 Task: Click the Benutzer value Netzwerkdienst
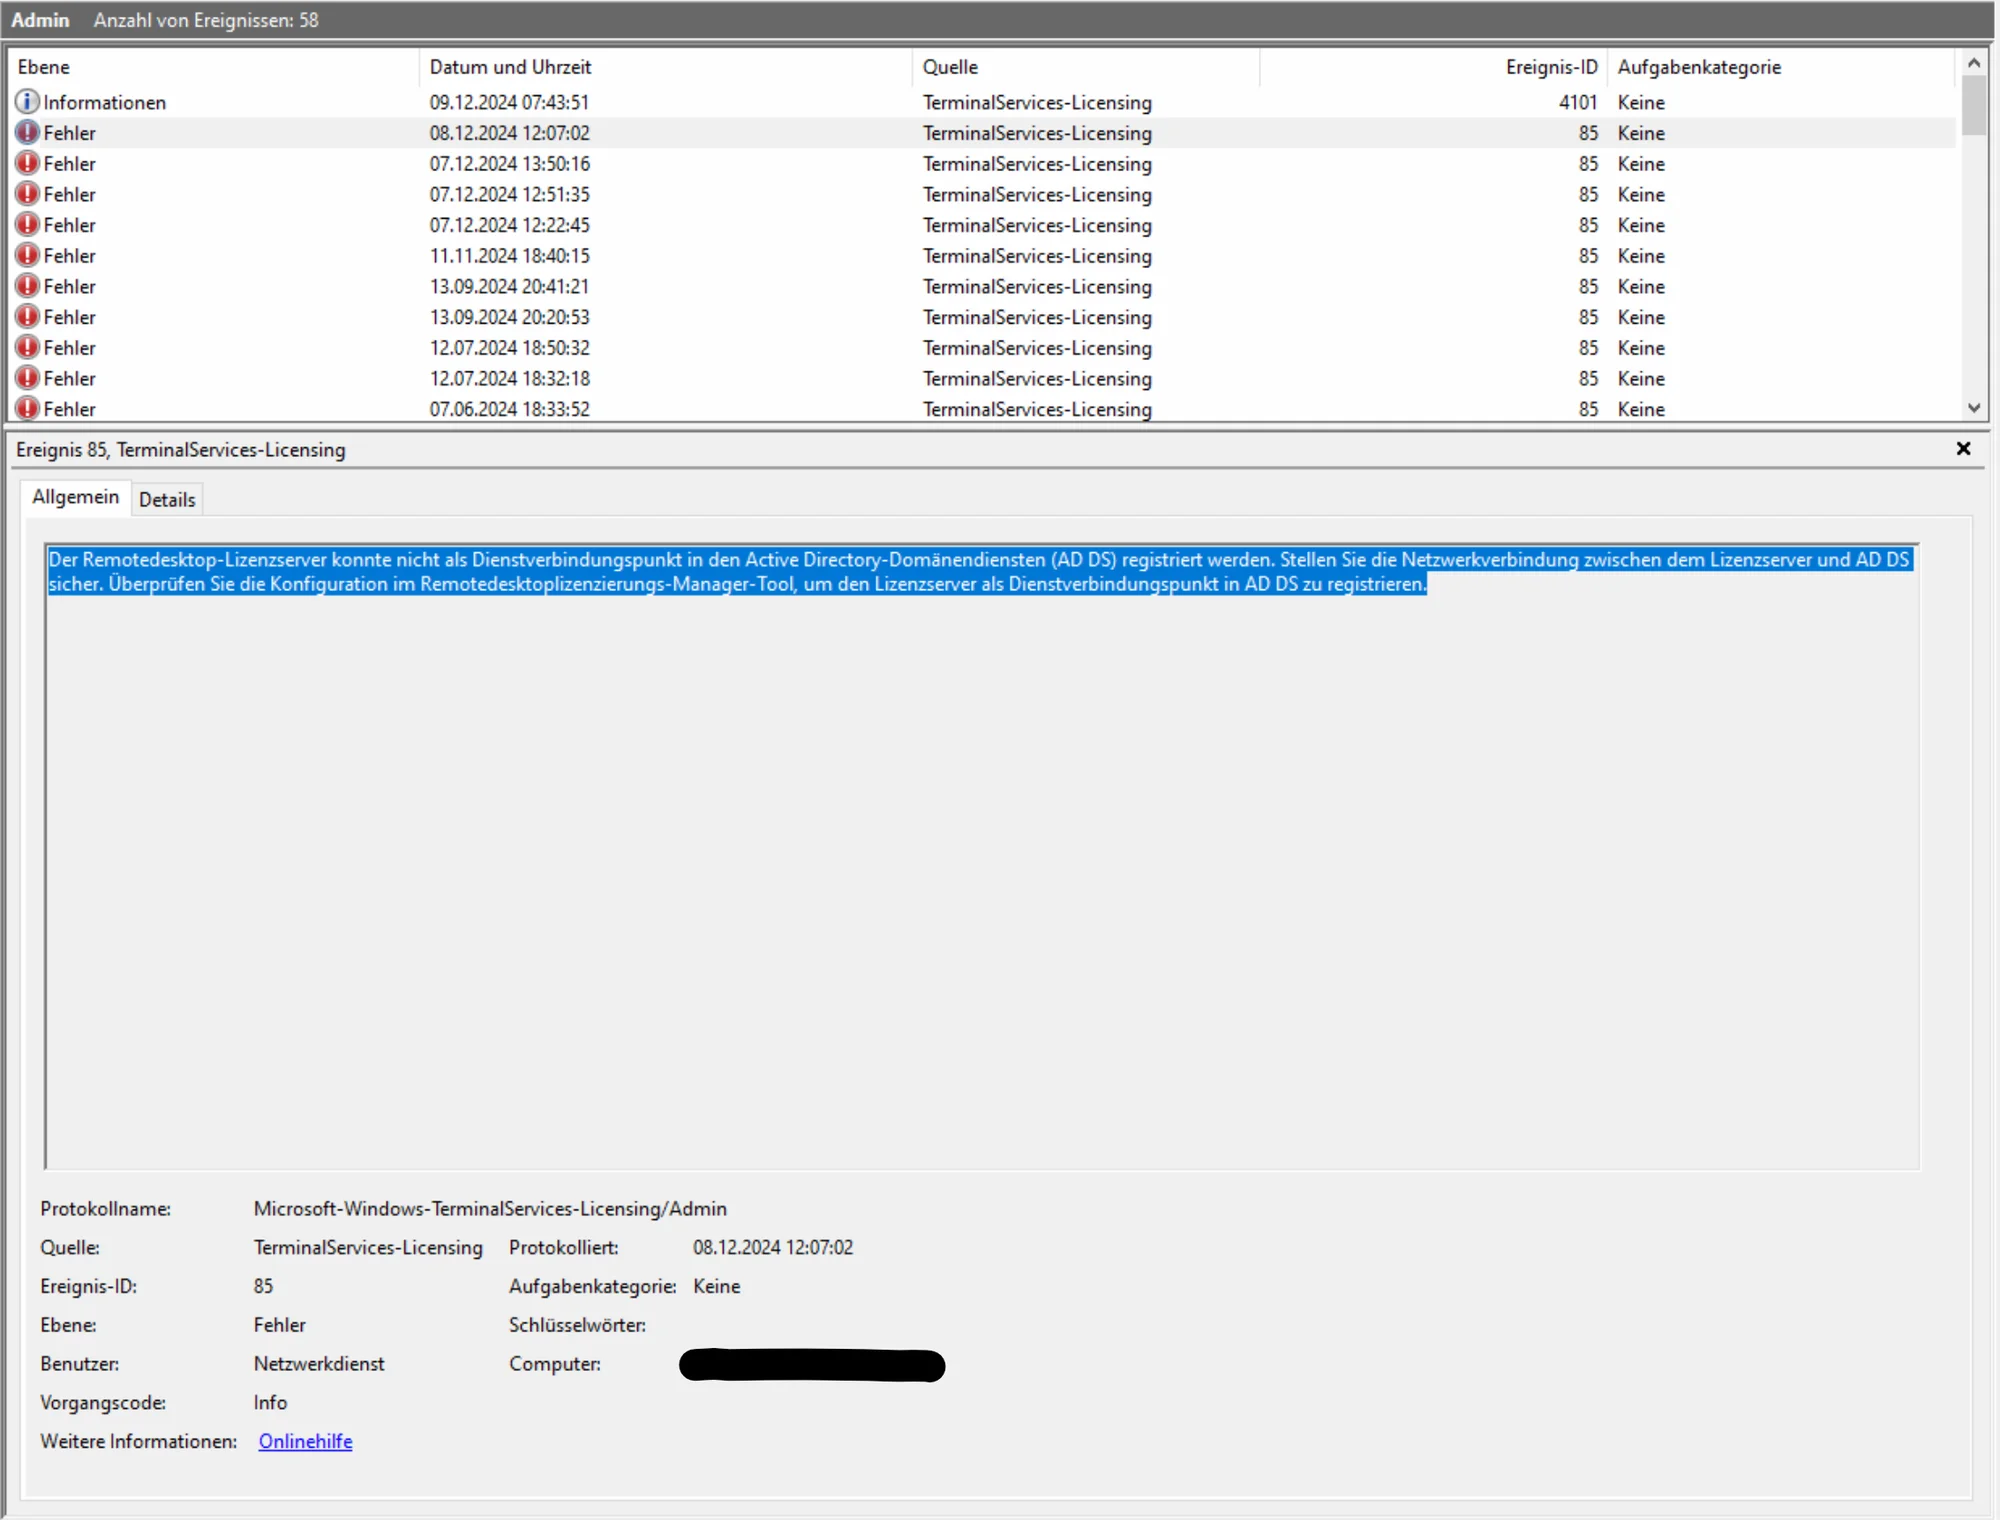[319, 1363]
